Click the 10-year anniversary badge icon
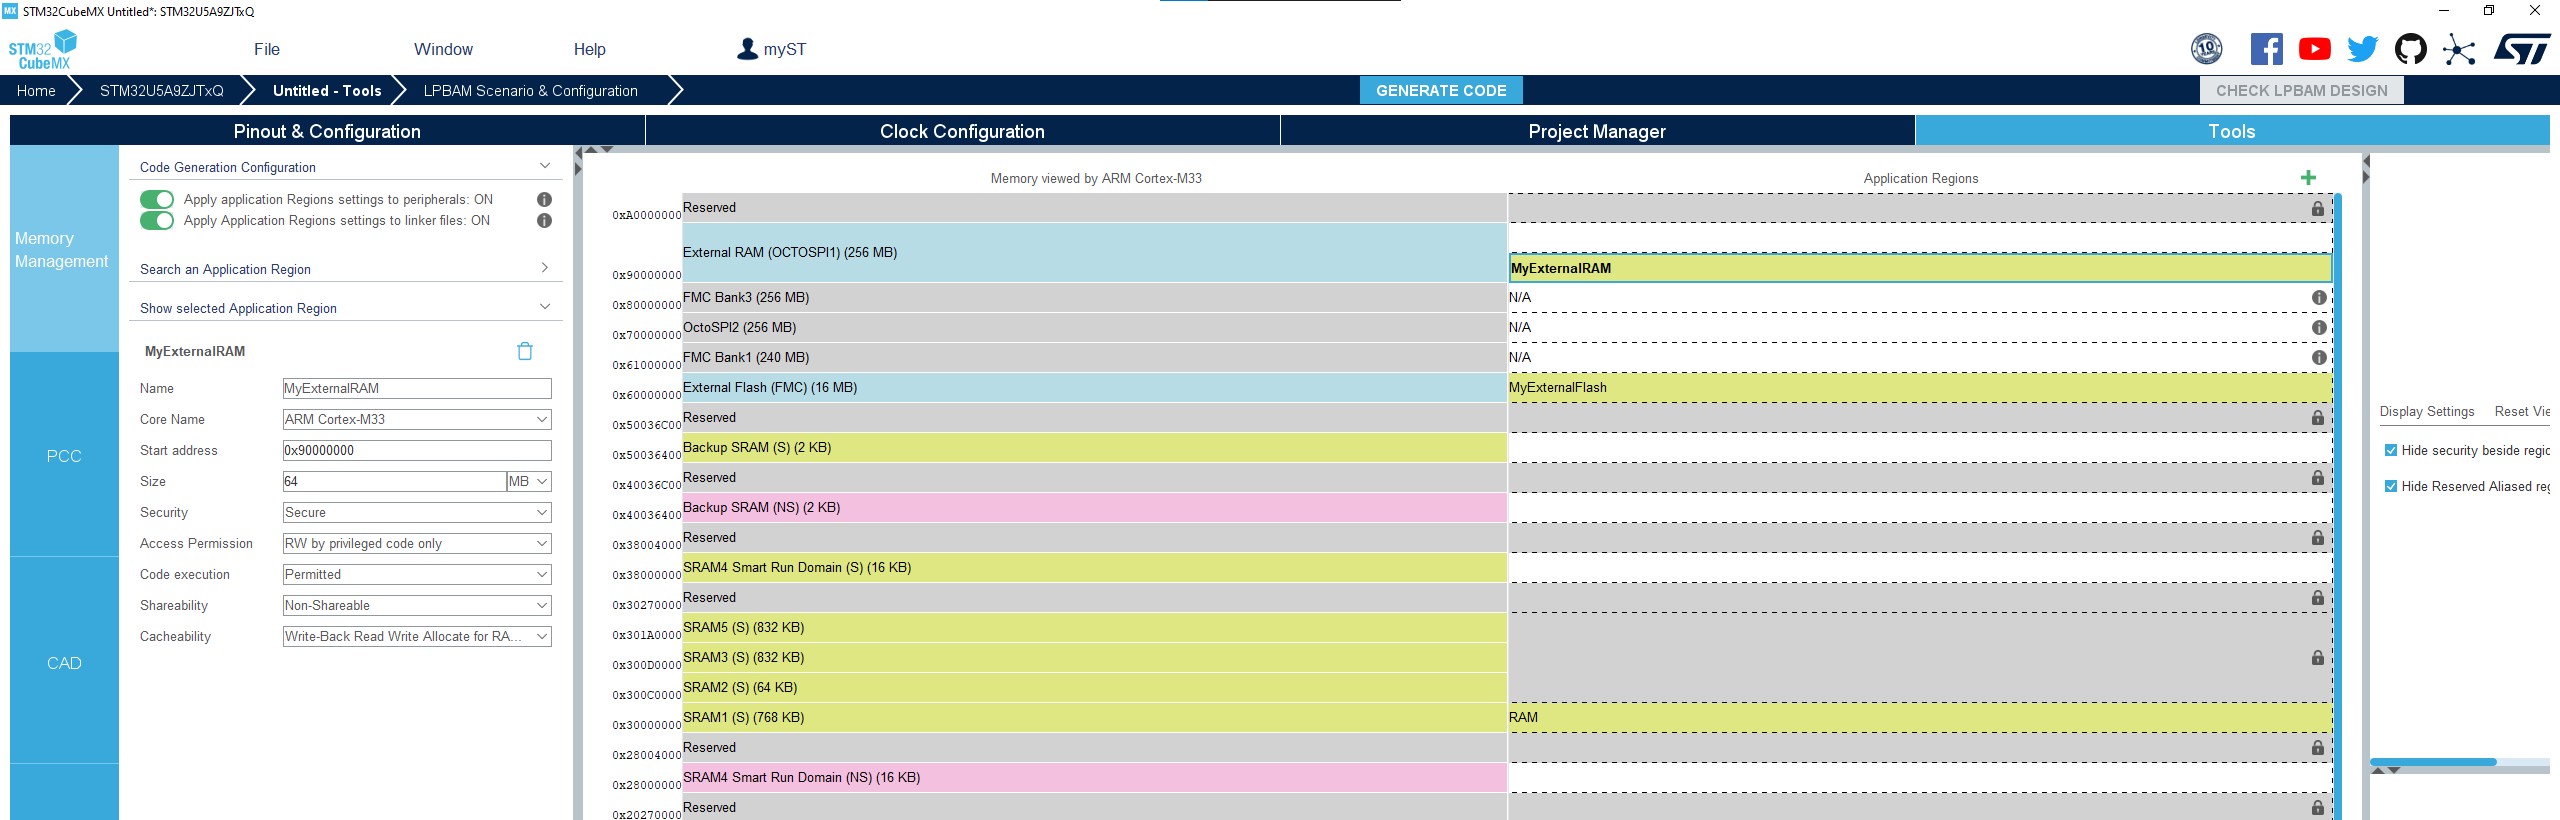The height and width of the screenshot is (820, 2560). pos(2206,49)
